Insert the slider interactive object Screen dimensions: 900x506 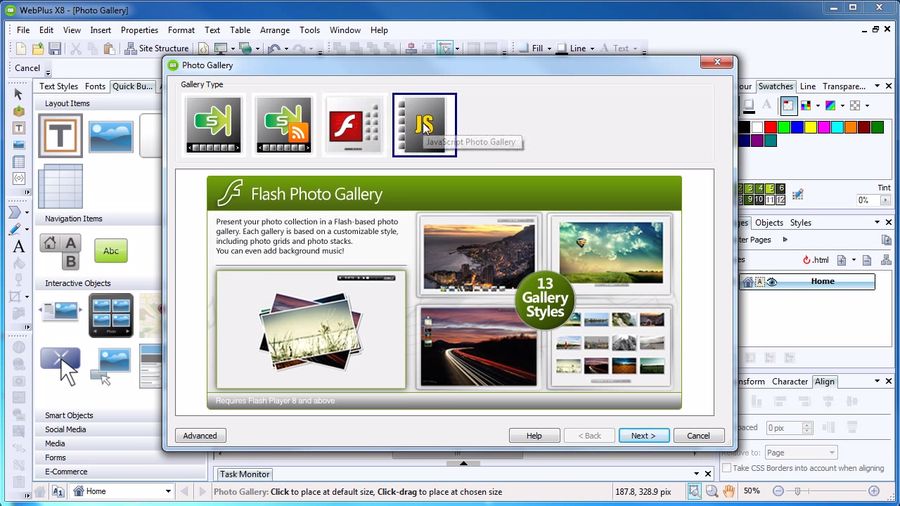60,312
